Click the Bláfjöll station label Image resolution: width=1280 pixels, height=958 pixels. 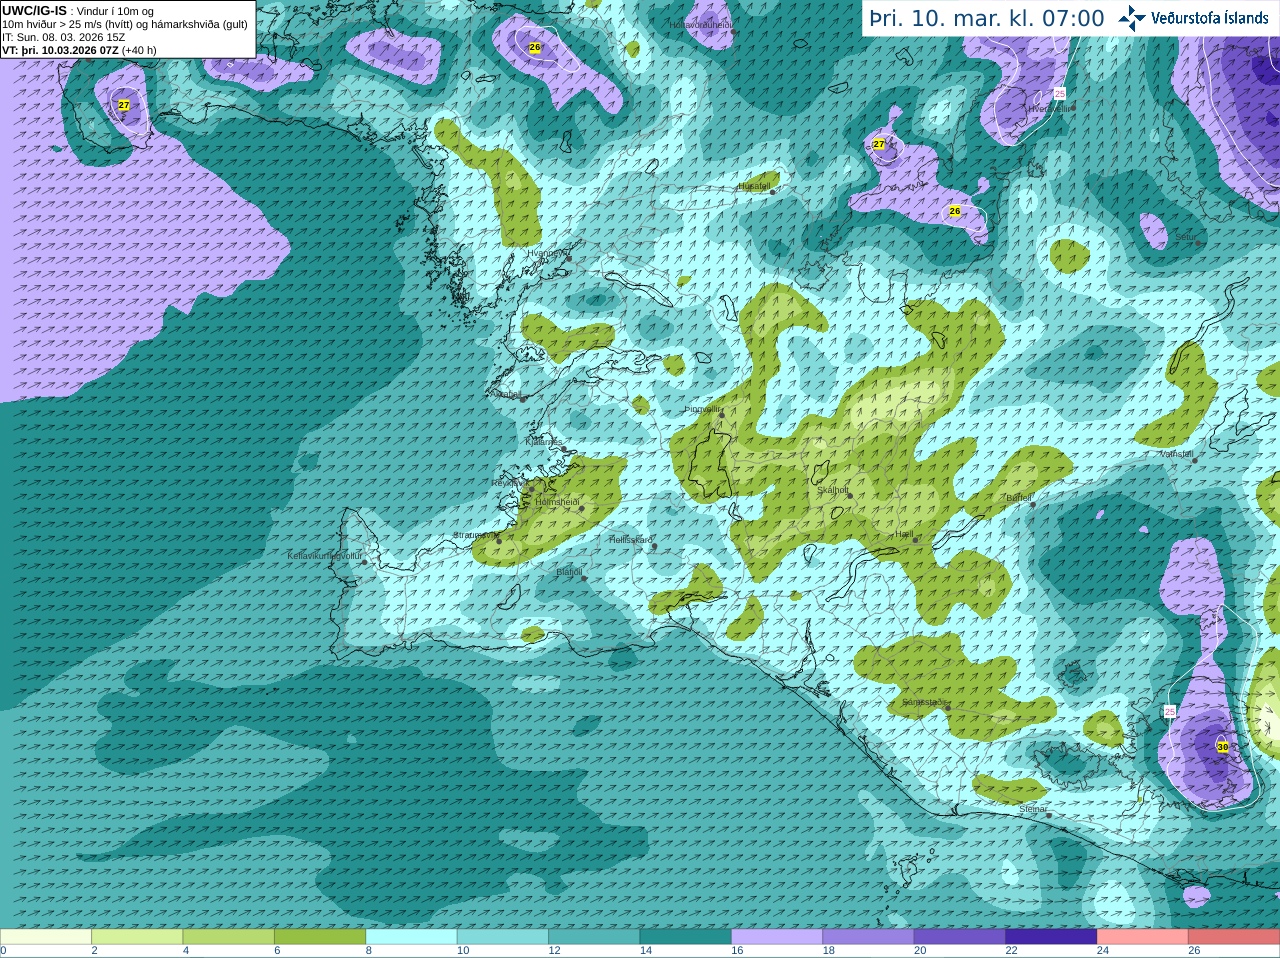click(x=569, y=572)
